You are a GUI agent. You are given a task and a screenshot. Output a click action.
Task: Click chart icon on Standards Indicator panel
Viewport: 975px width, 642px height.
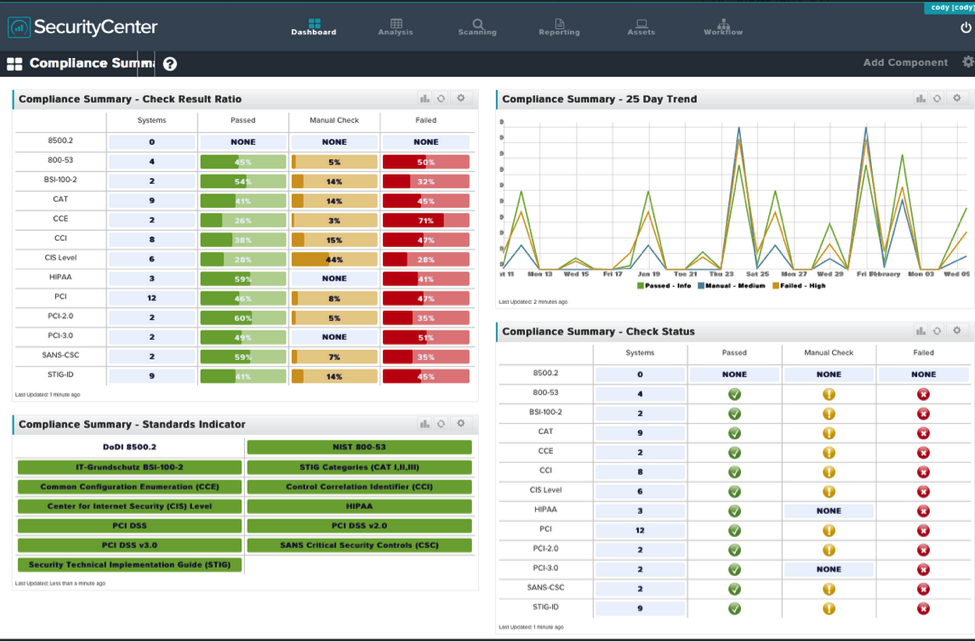425,424
